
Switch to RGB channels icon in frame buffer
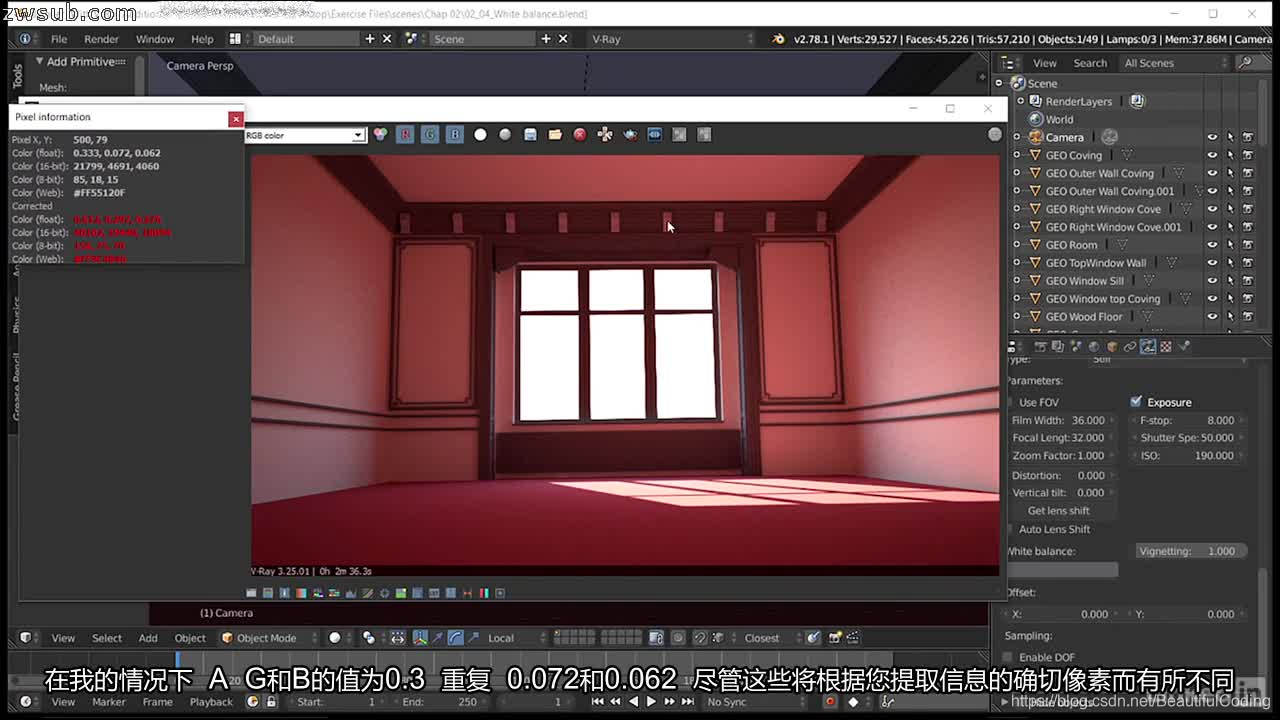(380, 134)
